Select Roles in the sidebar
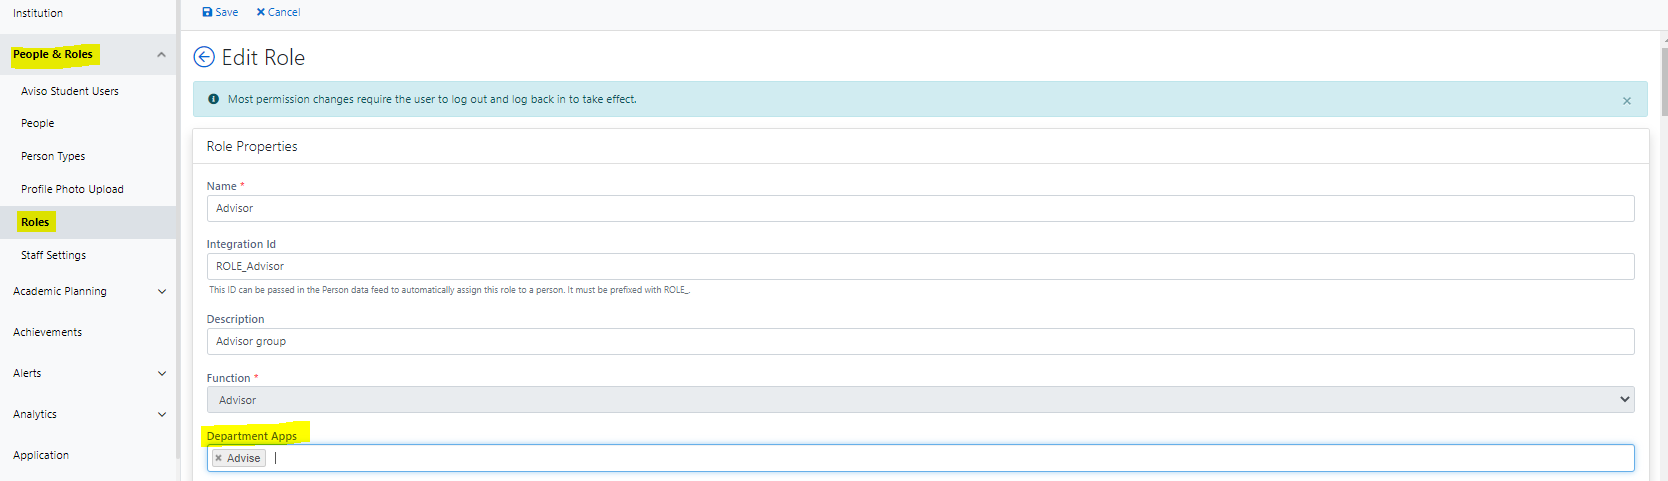1668x481 pixels. point(35,222)
